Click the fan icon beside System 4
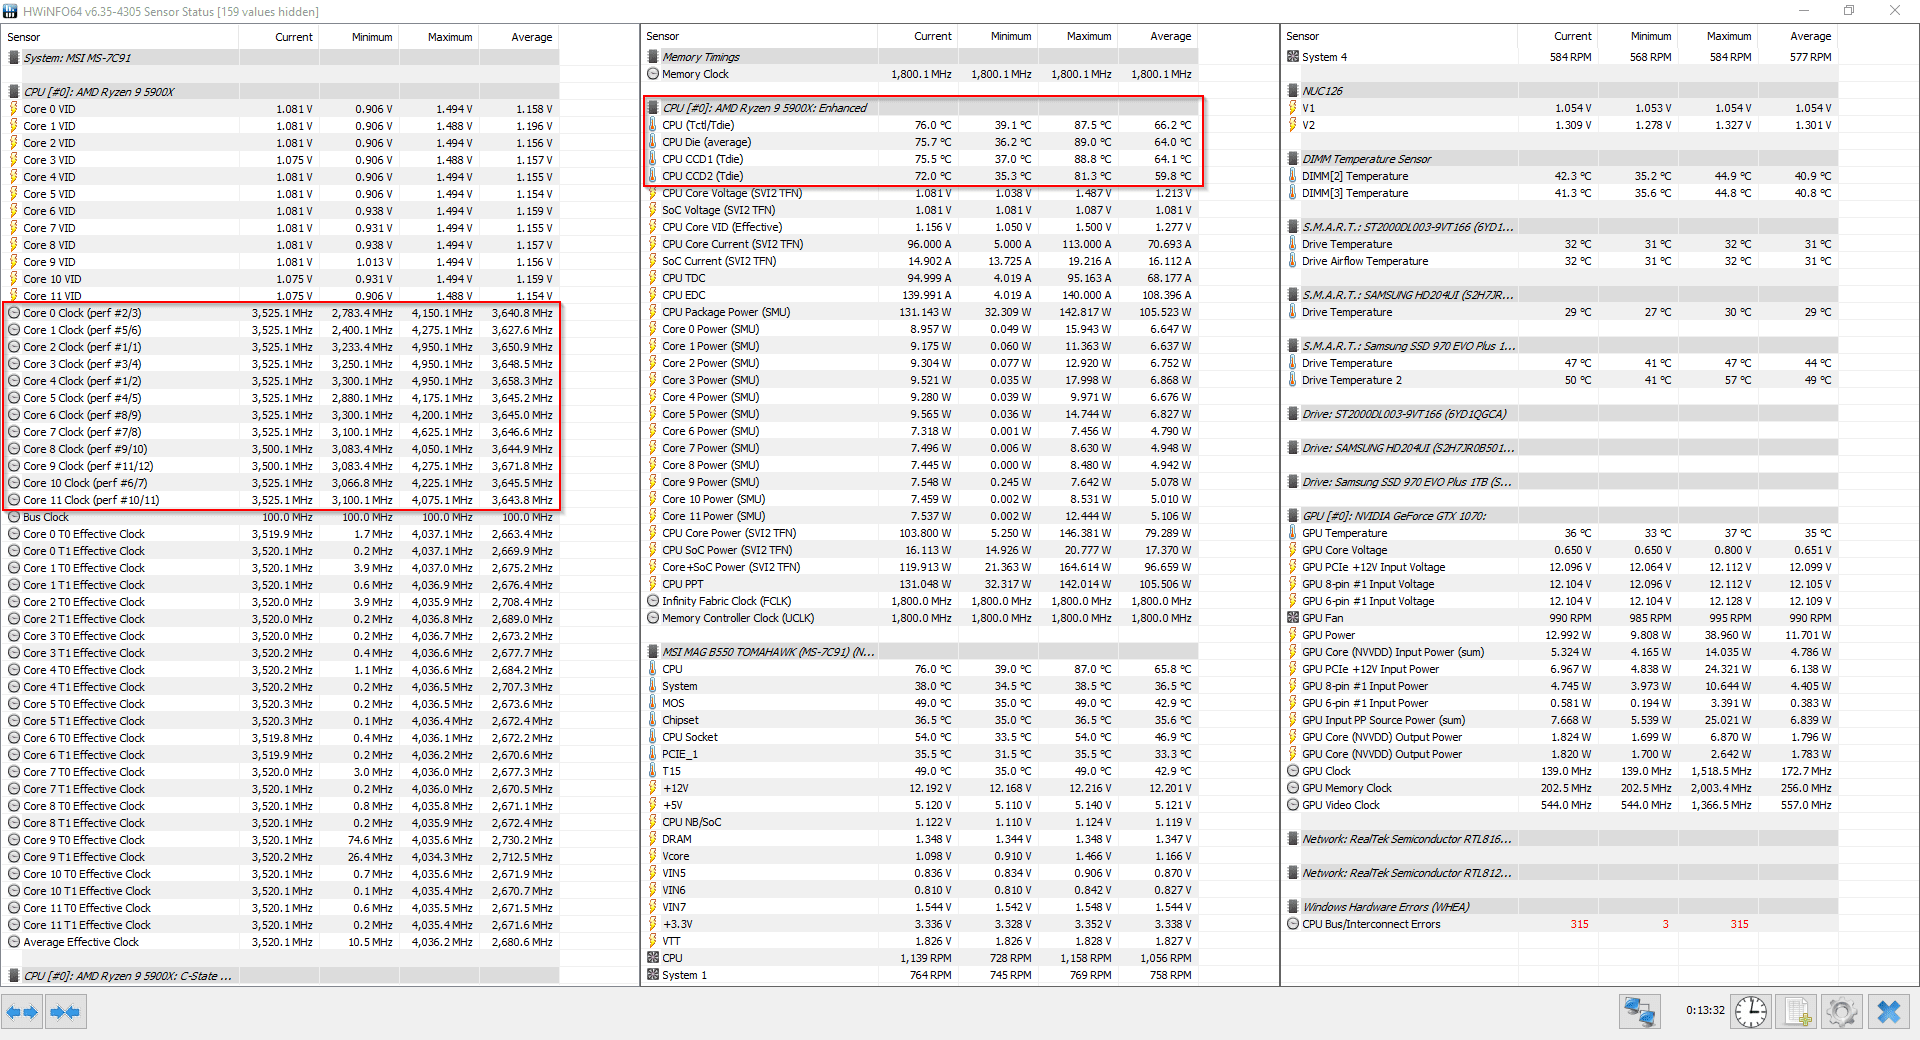The width and height of the screenshot is (1920, 1040). 1293,57
